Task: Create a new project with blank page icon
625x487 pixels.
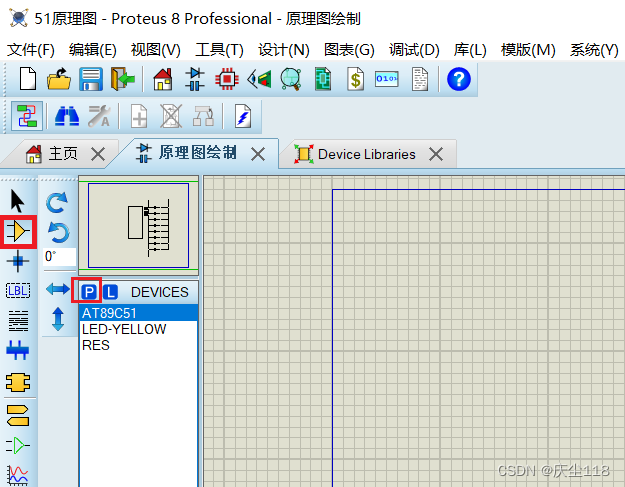Action: [28, 79]
